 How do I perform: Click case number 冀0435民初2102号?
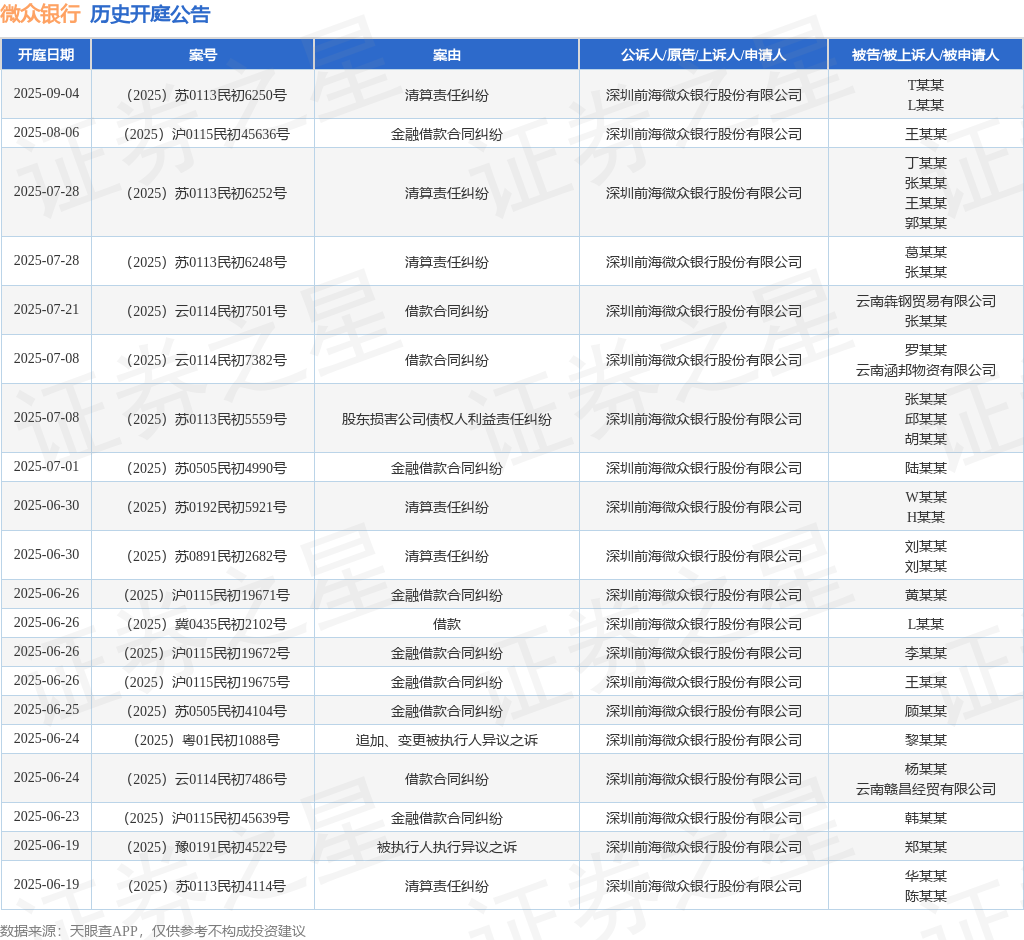point(206,624)
